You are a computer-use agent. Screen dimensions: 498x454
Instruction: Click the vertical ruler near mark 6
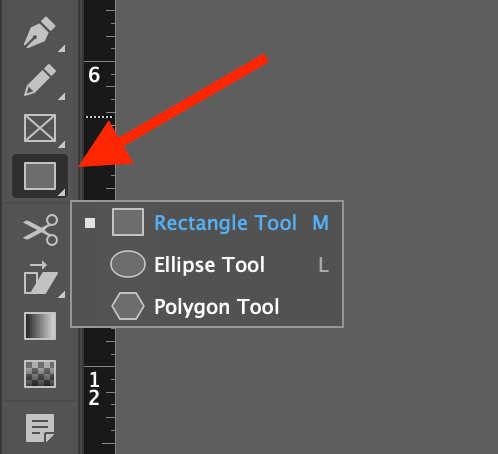pos(99,74)
